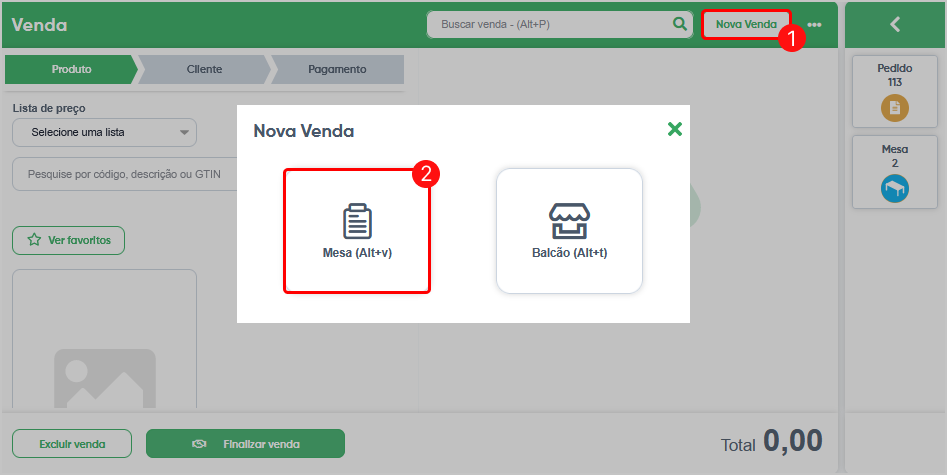
Task: Click the Mesa (Alt+v) label text
Action: (x=357, y=253)
